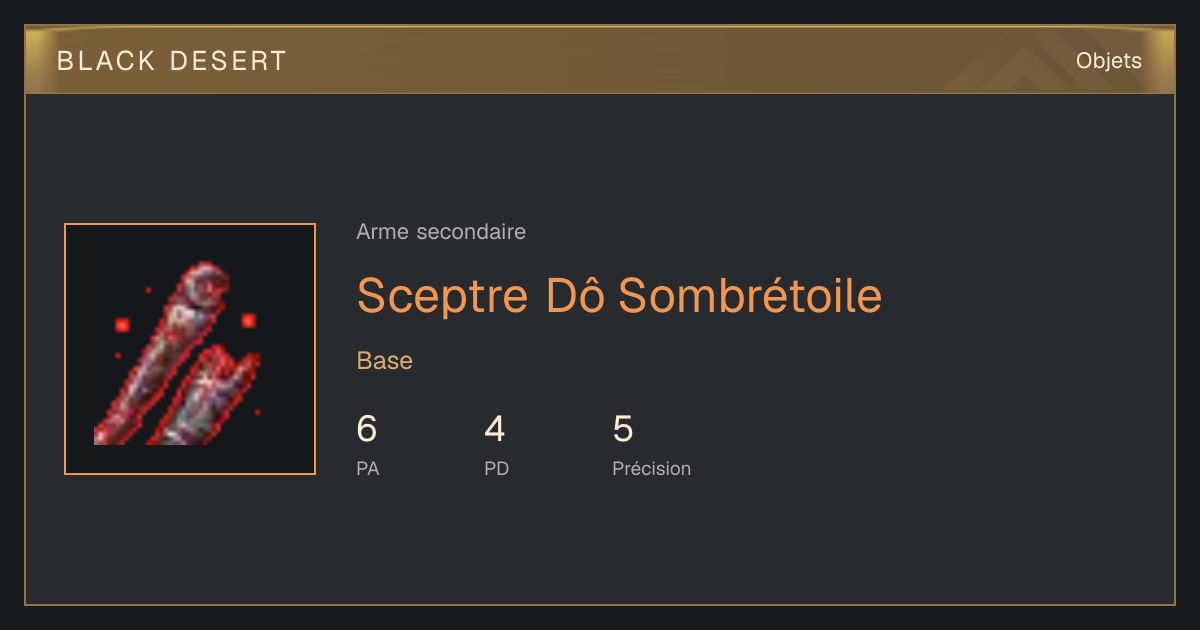The image size is (1200, 630).
Task: Click the gold header banner background
Action: tap(600, 60)
